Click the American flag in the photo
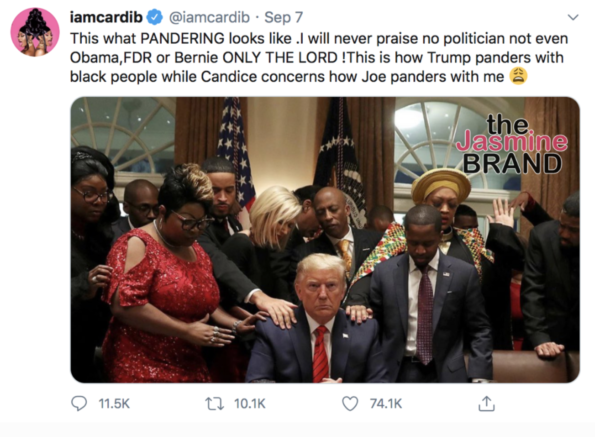This screenshot has height=437, width=595. pos(235,152)
